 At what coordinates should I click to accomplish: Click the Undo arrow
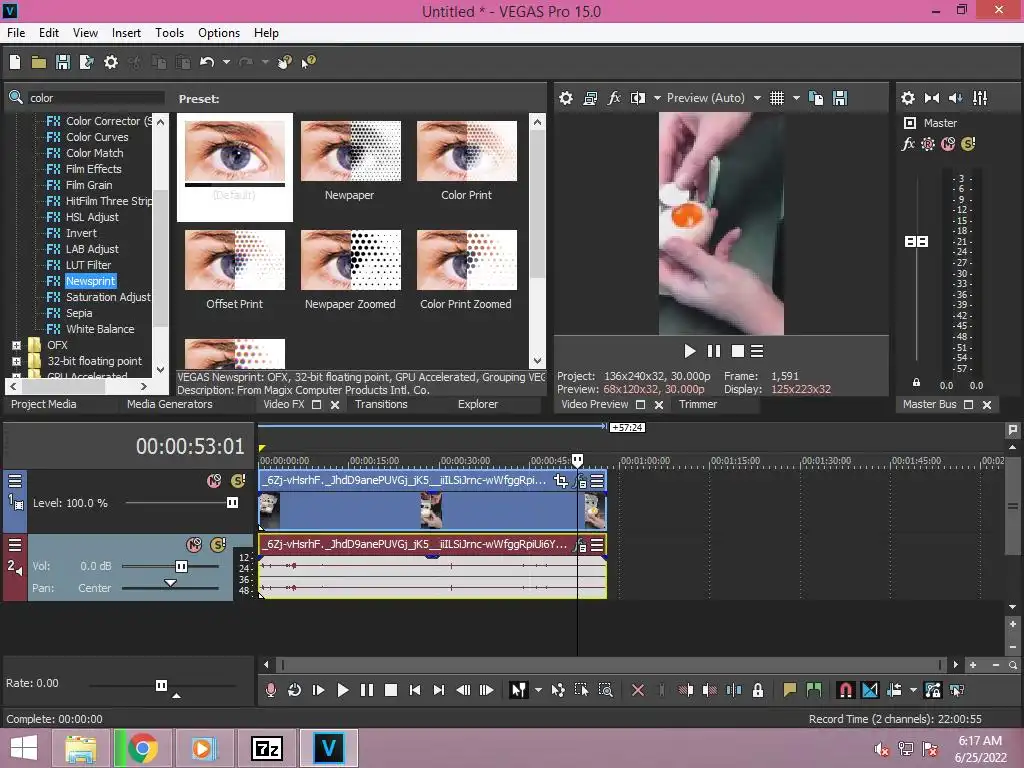[x=207, y=62]
